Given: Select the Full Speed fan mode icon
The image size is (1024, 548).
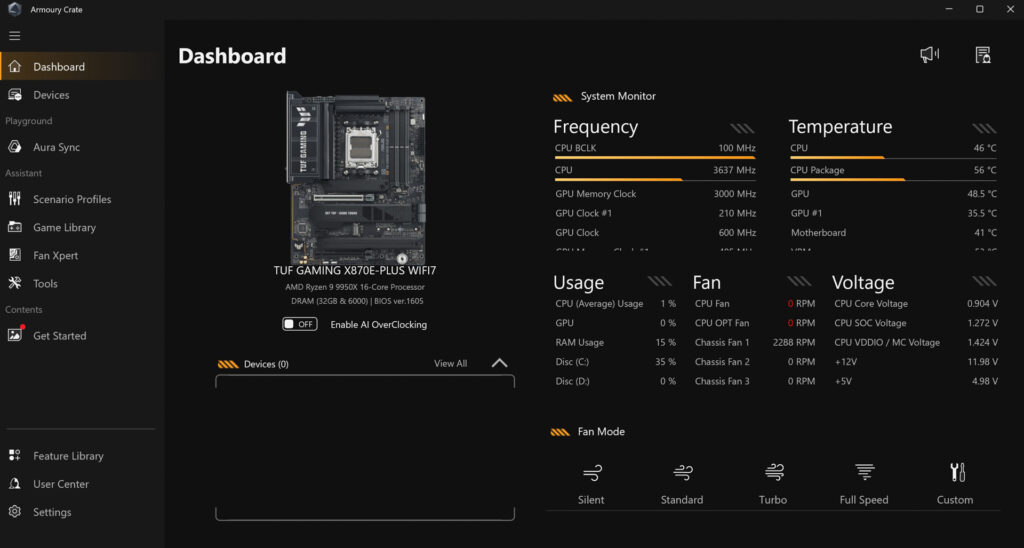Looking at the screenshot, I should click(865, 472).
